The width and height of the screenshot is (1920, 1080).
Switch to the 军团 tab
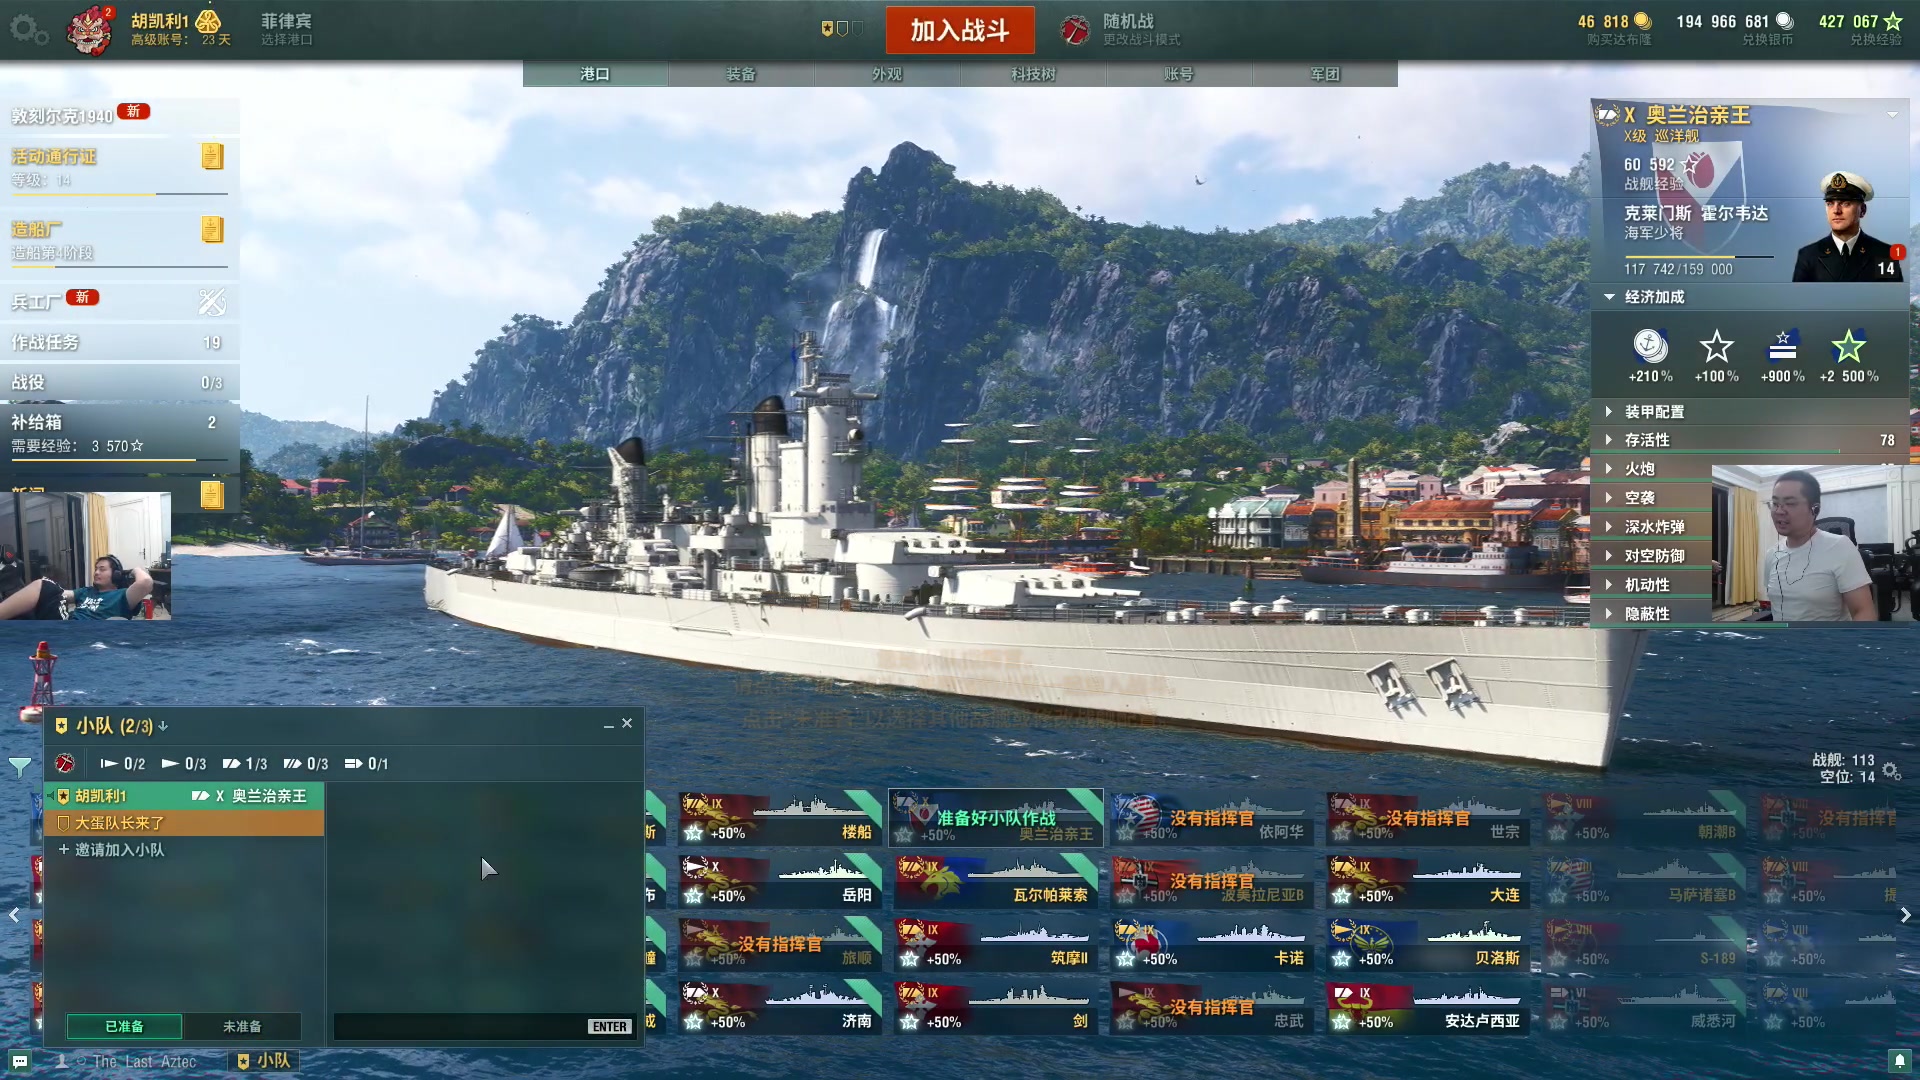click(x=1325, y=74)
